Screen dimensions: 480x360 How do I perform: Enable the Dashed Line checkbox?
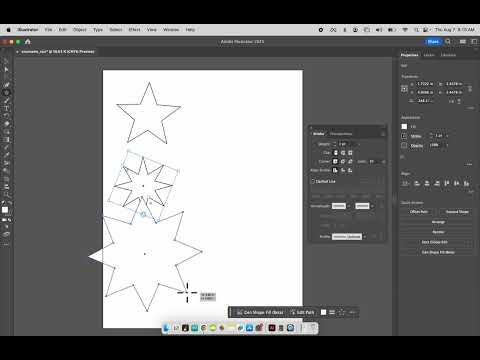(x=313, y=181)
